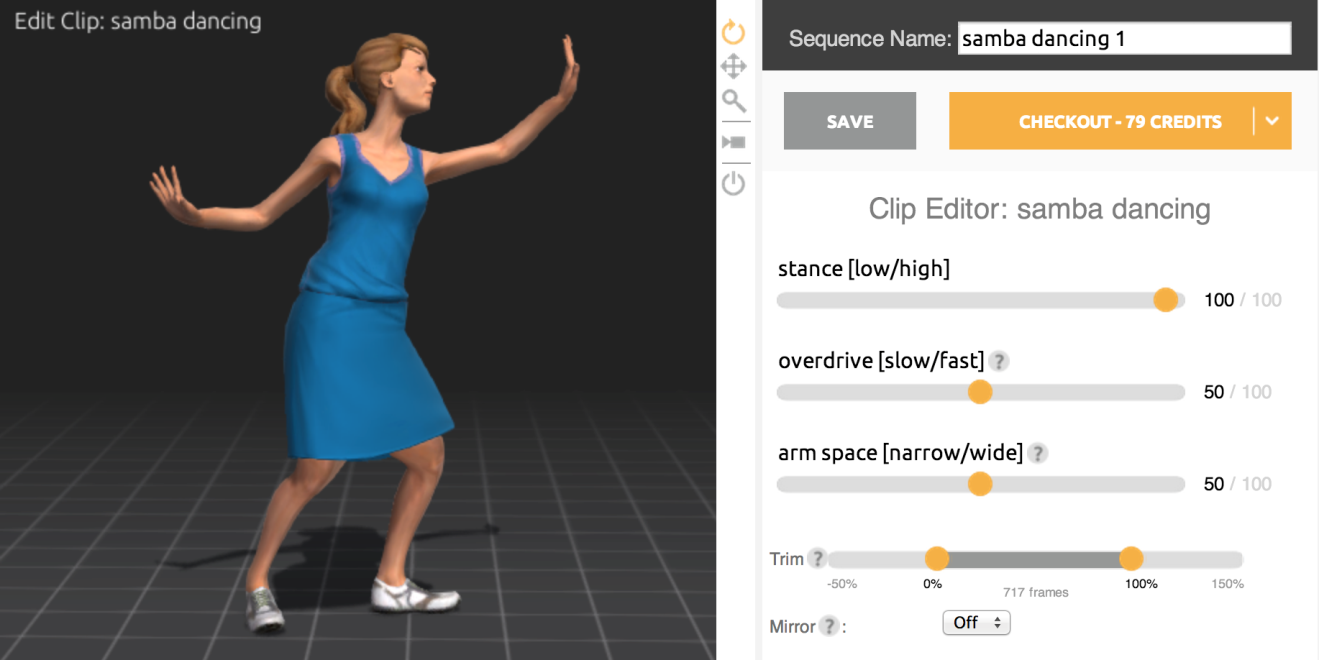
Task: Click the power reset icon
Action: click(x=734, y=184)
